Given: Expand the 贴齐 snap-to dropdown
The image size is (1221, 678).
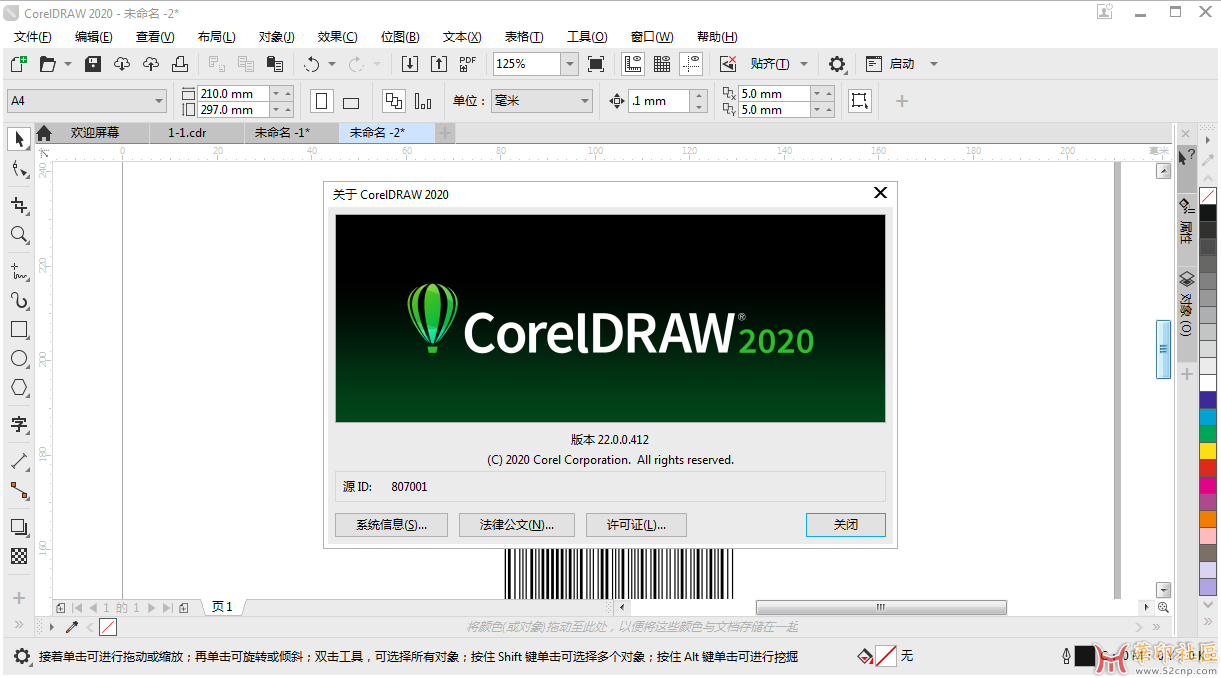Looking at the screenshot, I should [804, 64].
